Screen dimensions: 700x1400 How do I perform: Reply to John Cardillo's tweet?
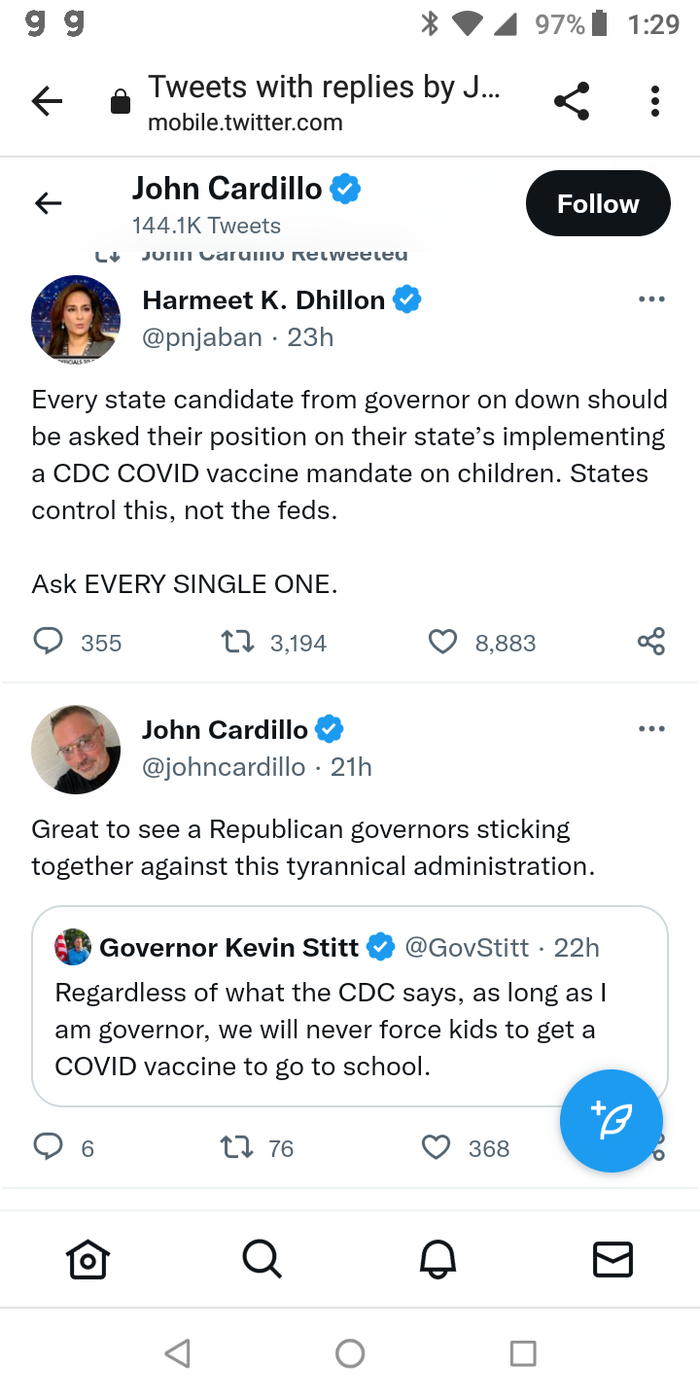(x=49, y=1147)
